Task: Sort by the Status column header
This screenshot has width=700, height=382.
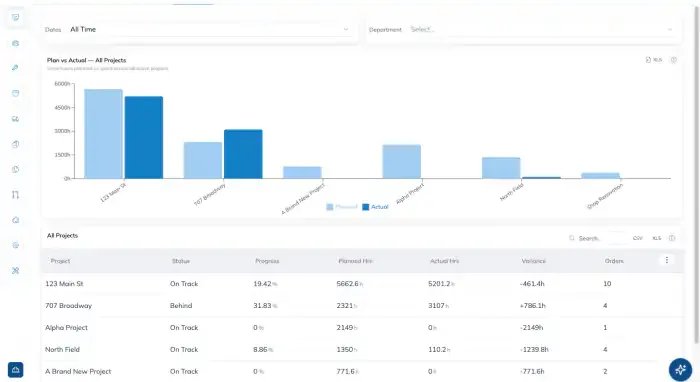Action: (x=181, y=261)
